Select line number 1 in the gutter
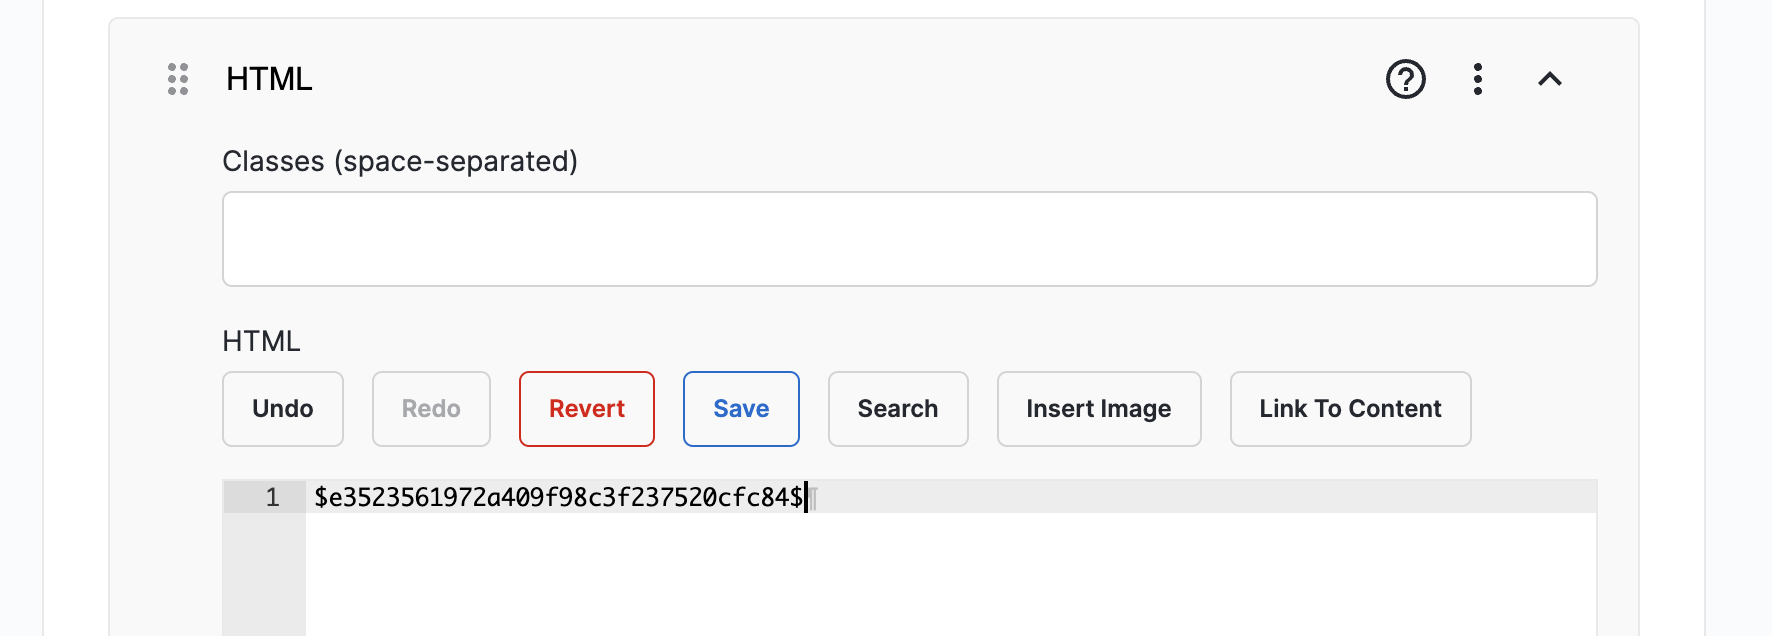 (x=272, y=497)
